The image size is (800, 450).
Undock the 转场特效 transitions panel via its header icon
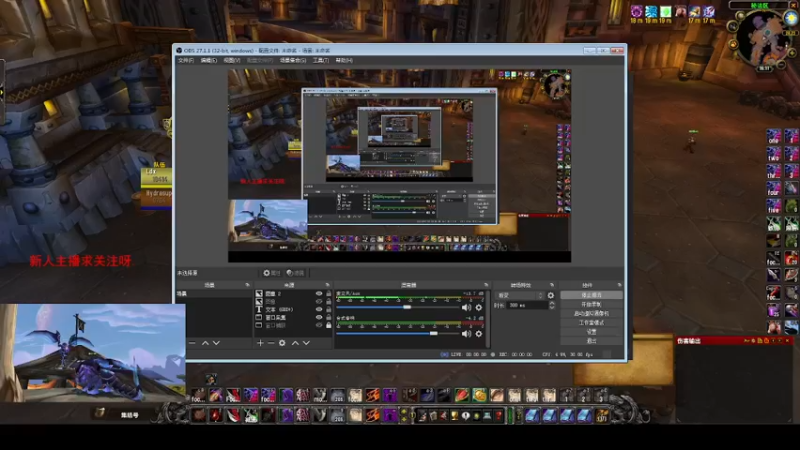(x=552, y=285)
